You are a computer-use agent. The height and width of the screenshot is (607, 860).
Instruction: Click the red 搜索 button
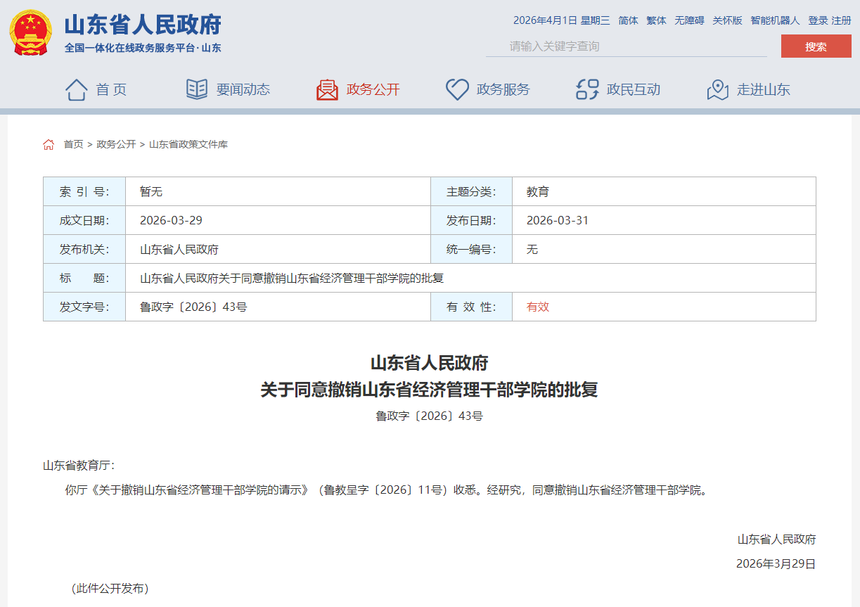(816, 47)
